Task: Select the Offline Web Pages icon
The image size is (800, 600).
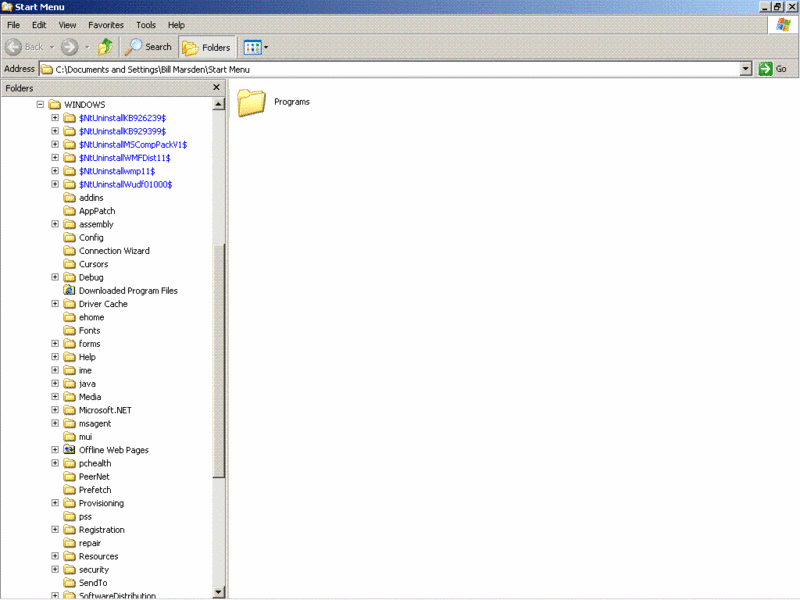Action: tap(70, 450)
